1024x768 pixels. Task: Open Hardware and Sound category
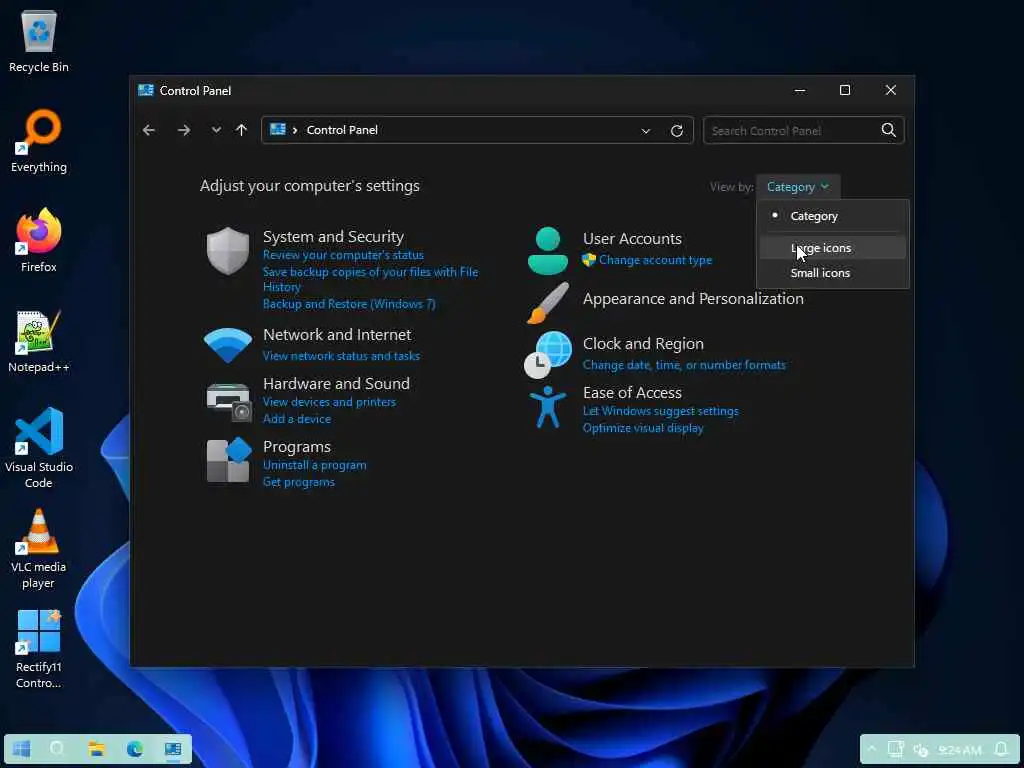pos(336,383)
